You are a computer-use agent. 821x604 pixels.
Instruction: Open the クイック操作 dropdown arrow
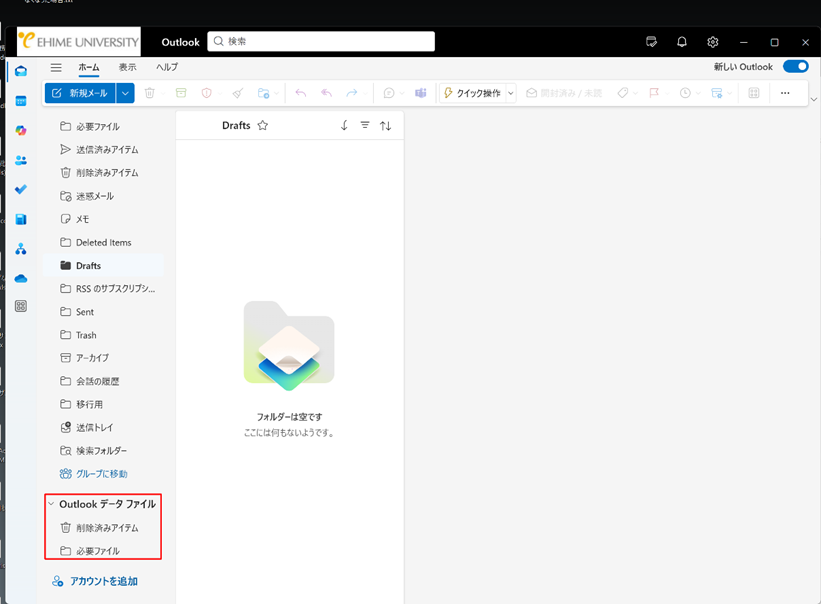pos(510,93)
